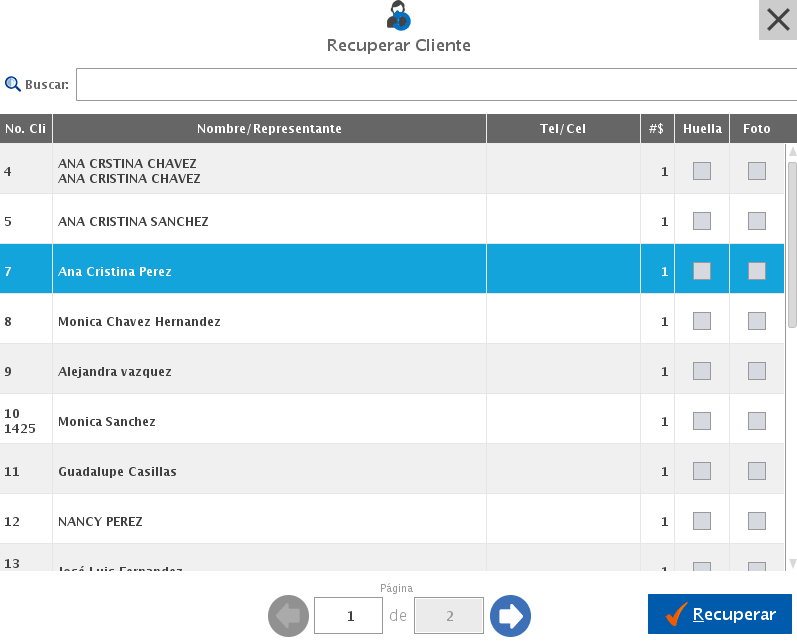Check the Huella box for Alejandra vazquez
Viewport: 797px width, 642px height.
[702, 371]
